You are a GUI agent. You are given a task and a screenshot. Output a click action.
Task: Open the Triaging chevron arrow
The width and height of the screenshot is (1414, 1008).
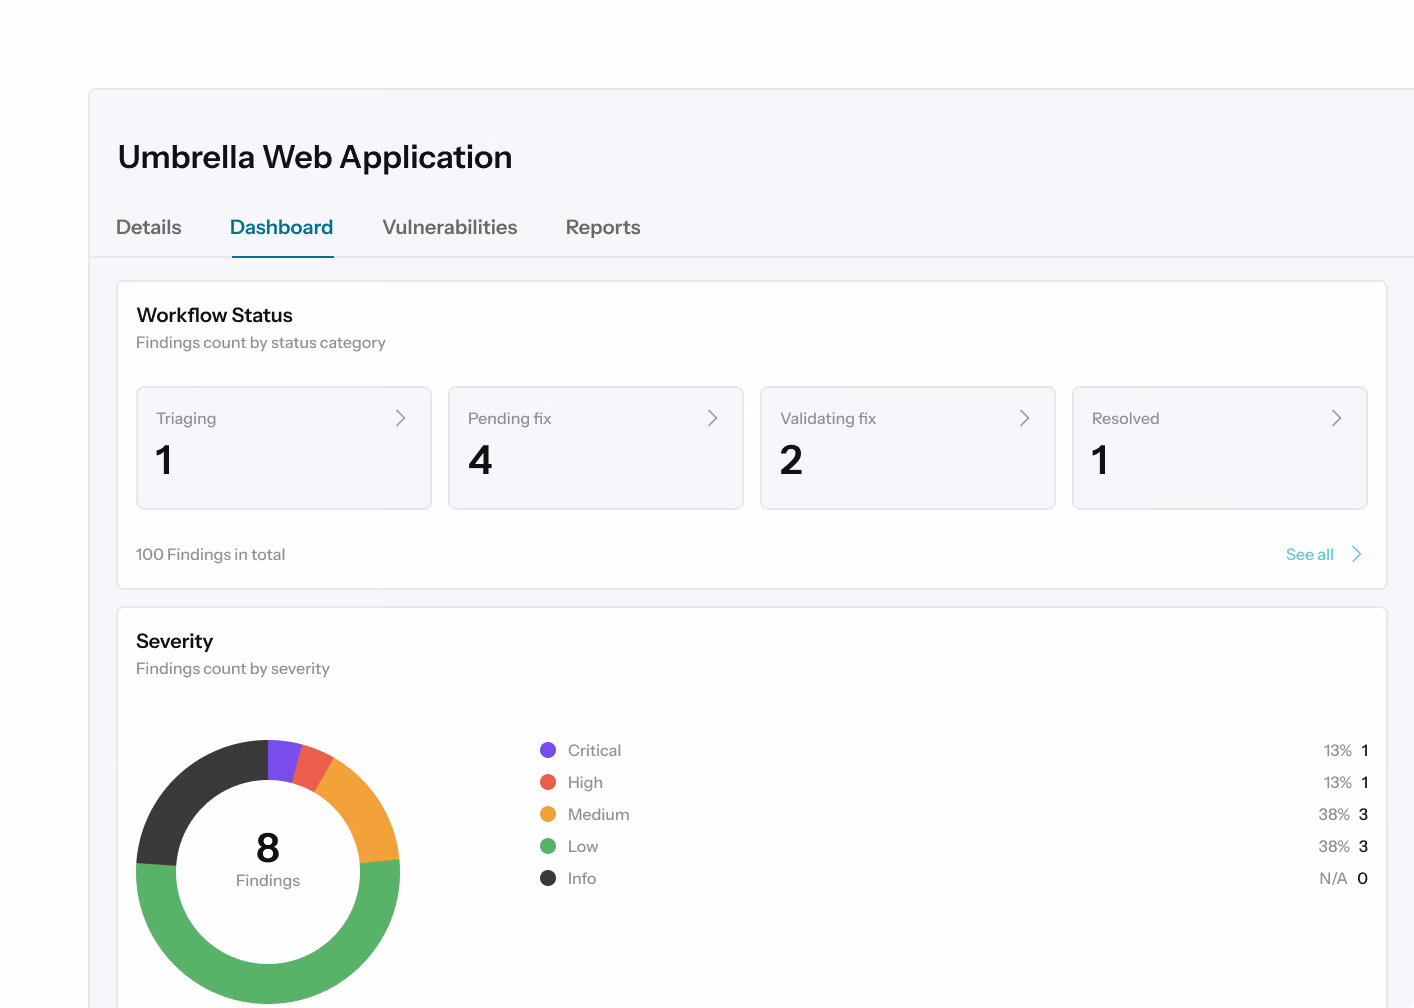click(x=400, y=418)
